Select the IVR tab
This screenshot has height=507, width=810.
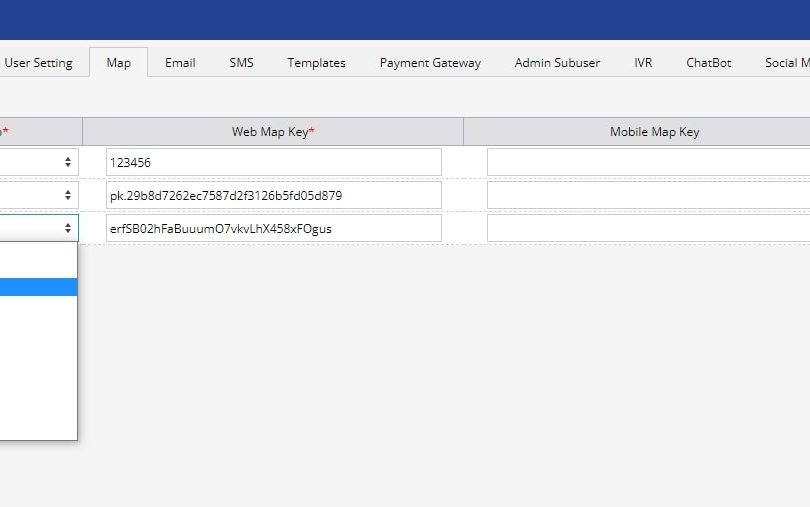(643, 63)
